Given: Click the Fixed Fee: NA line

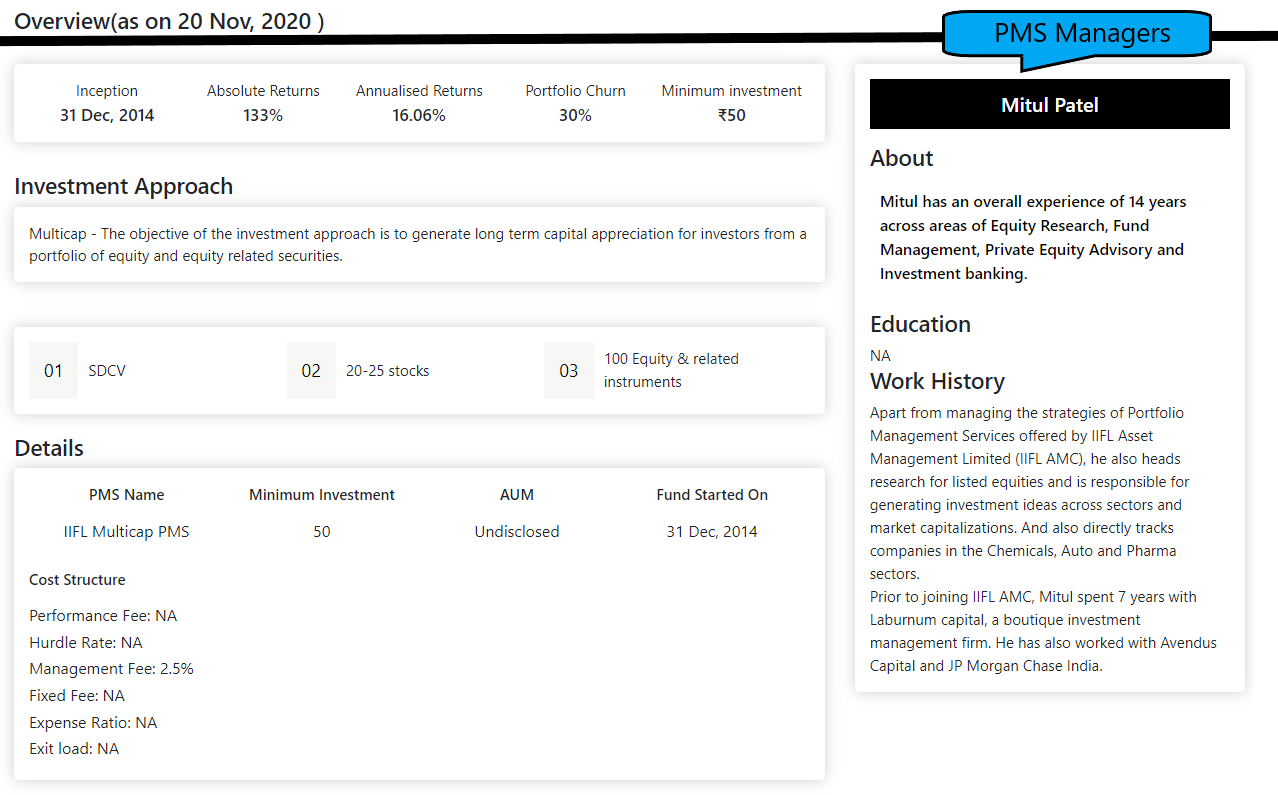Looking at the screenshot, I should [77, 696].
